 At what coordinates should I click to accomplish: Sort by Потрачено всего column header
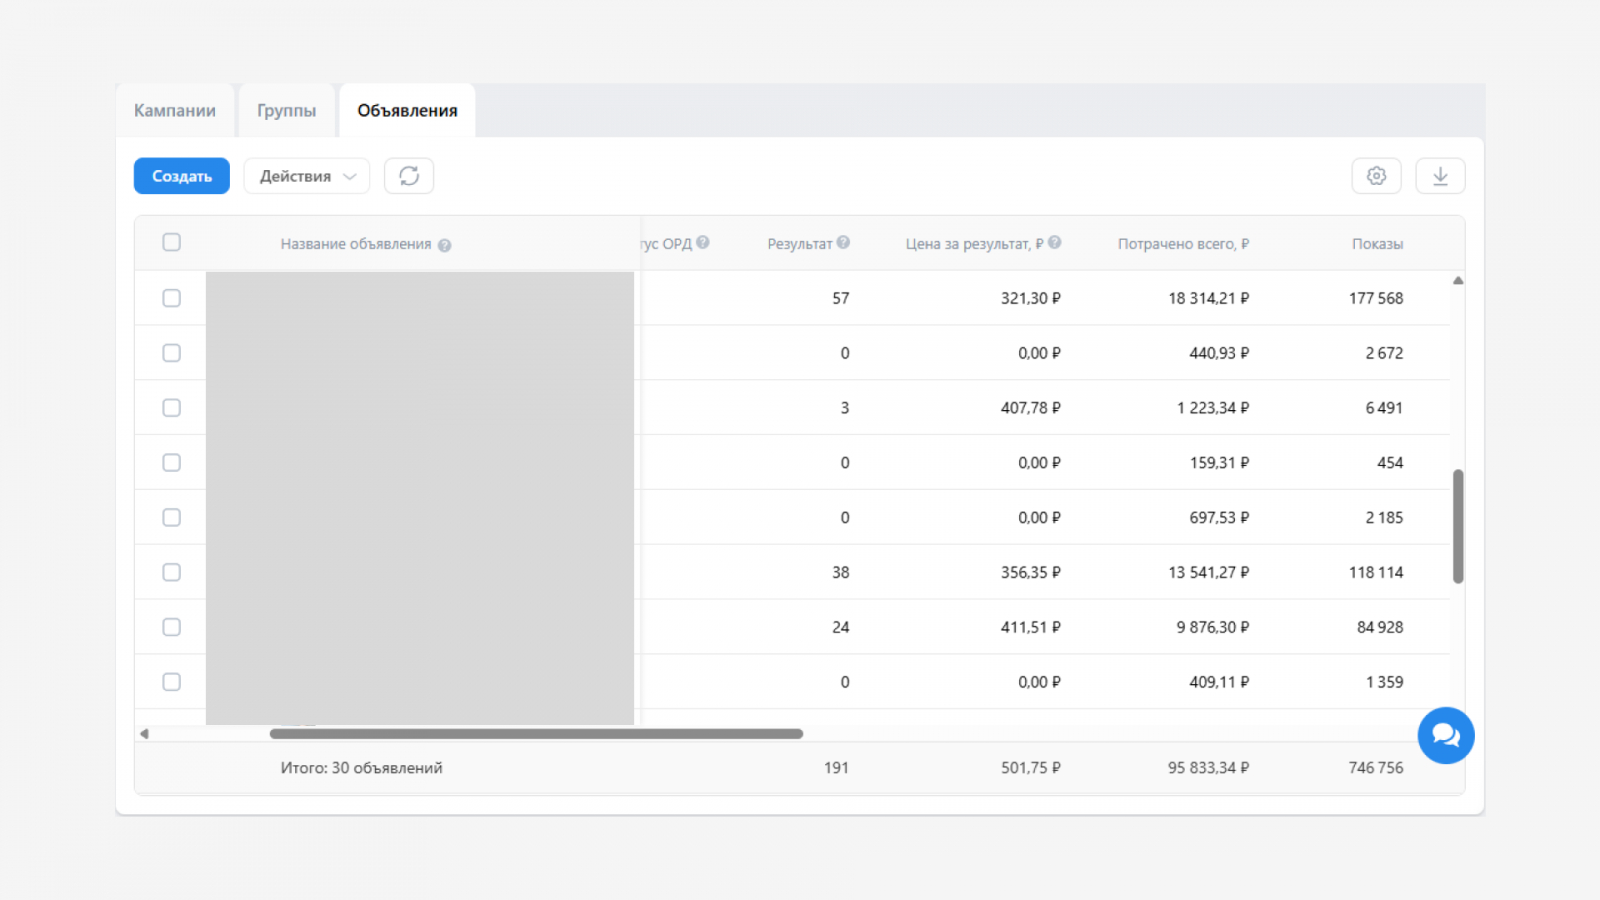coord(1183,244)
